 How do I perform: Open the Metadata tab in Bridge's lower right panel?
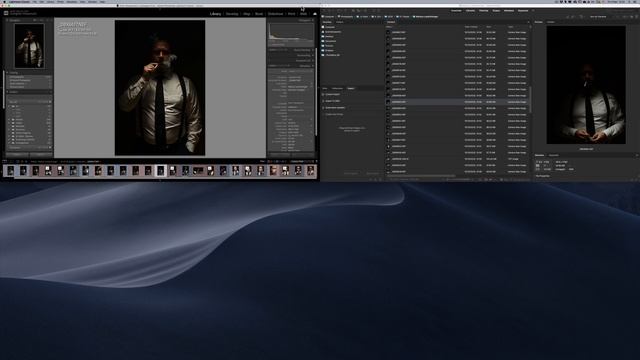pos(540,155)
